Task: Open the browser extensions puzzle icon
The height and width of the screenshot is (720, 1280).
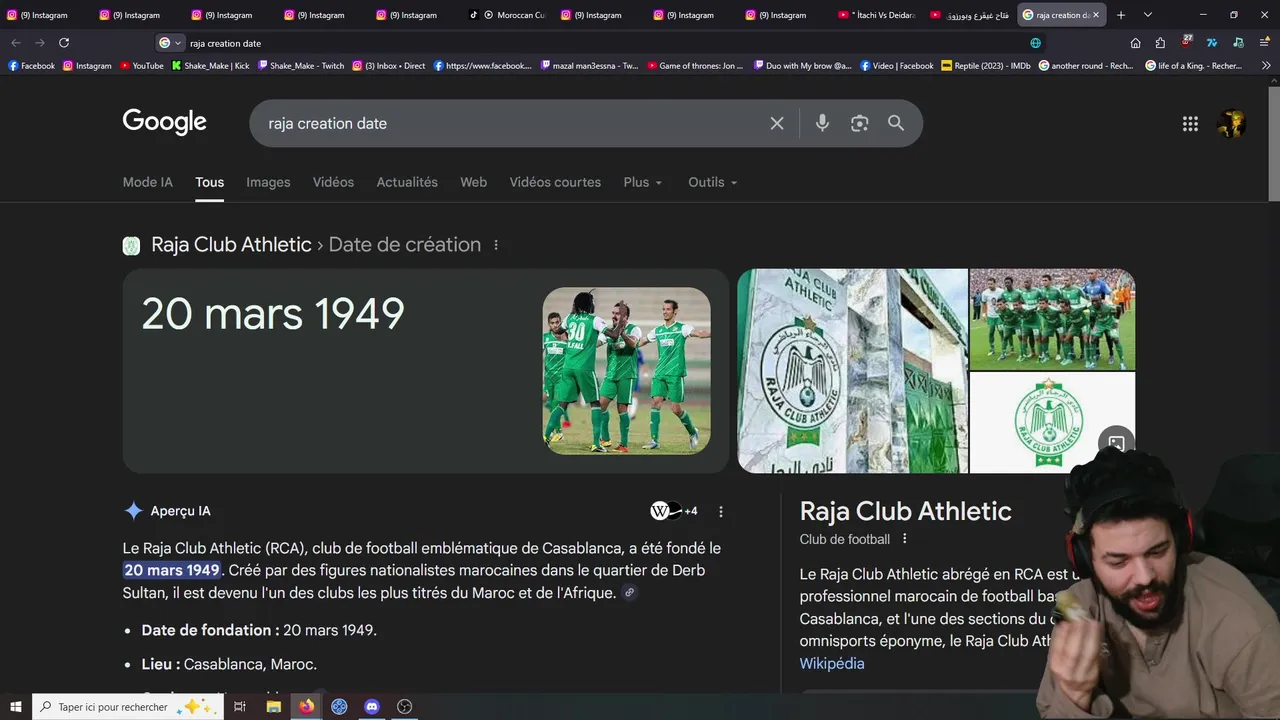Action: 1160,43
